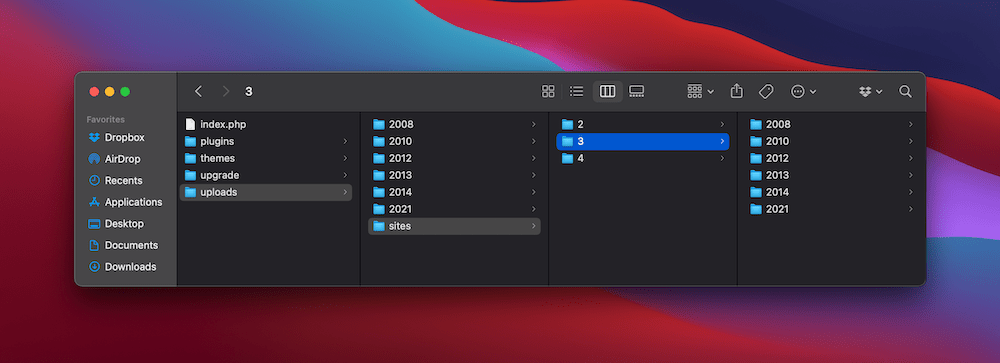Click the yellow minimize window button
The height and width of the screenshot is (363, 1000).
pos(110,92)
